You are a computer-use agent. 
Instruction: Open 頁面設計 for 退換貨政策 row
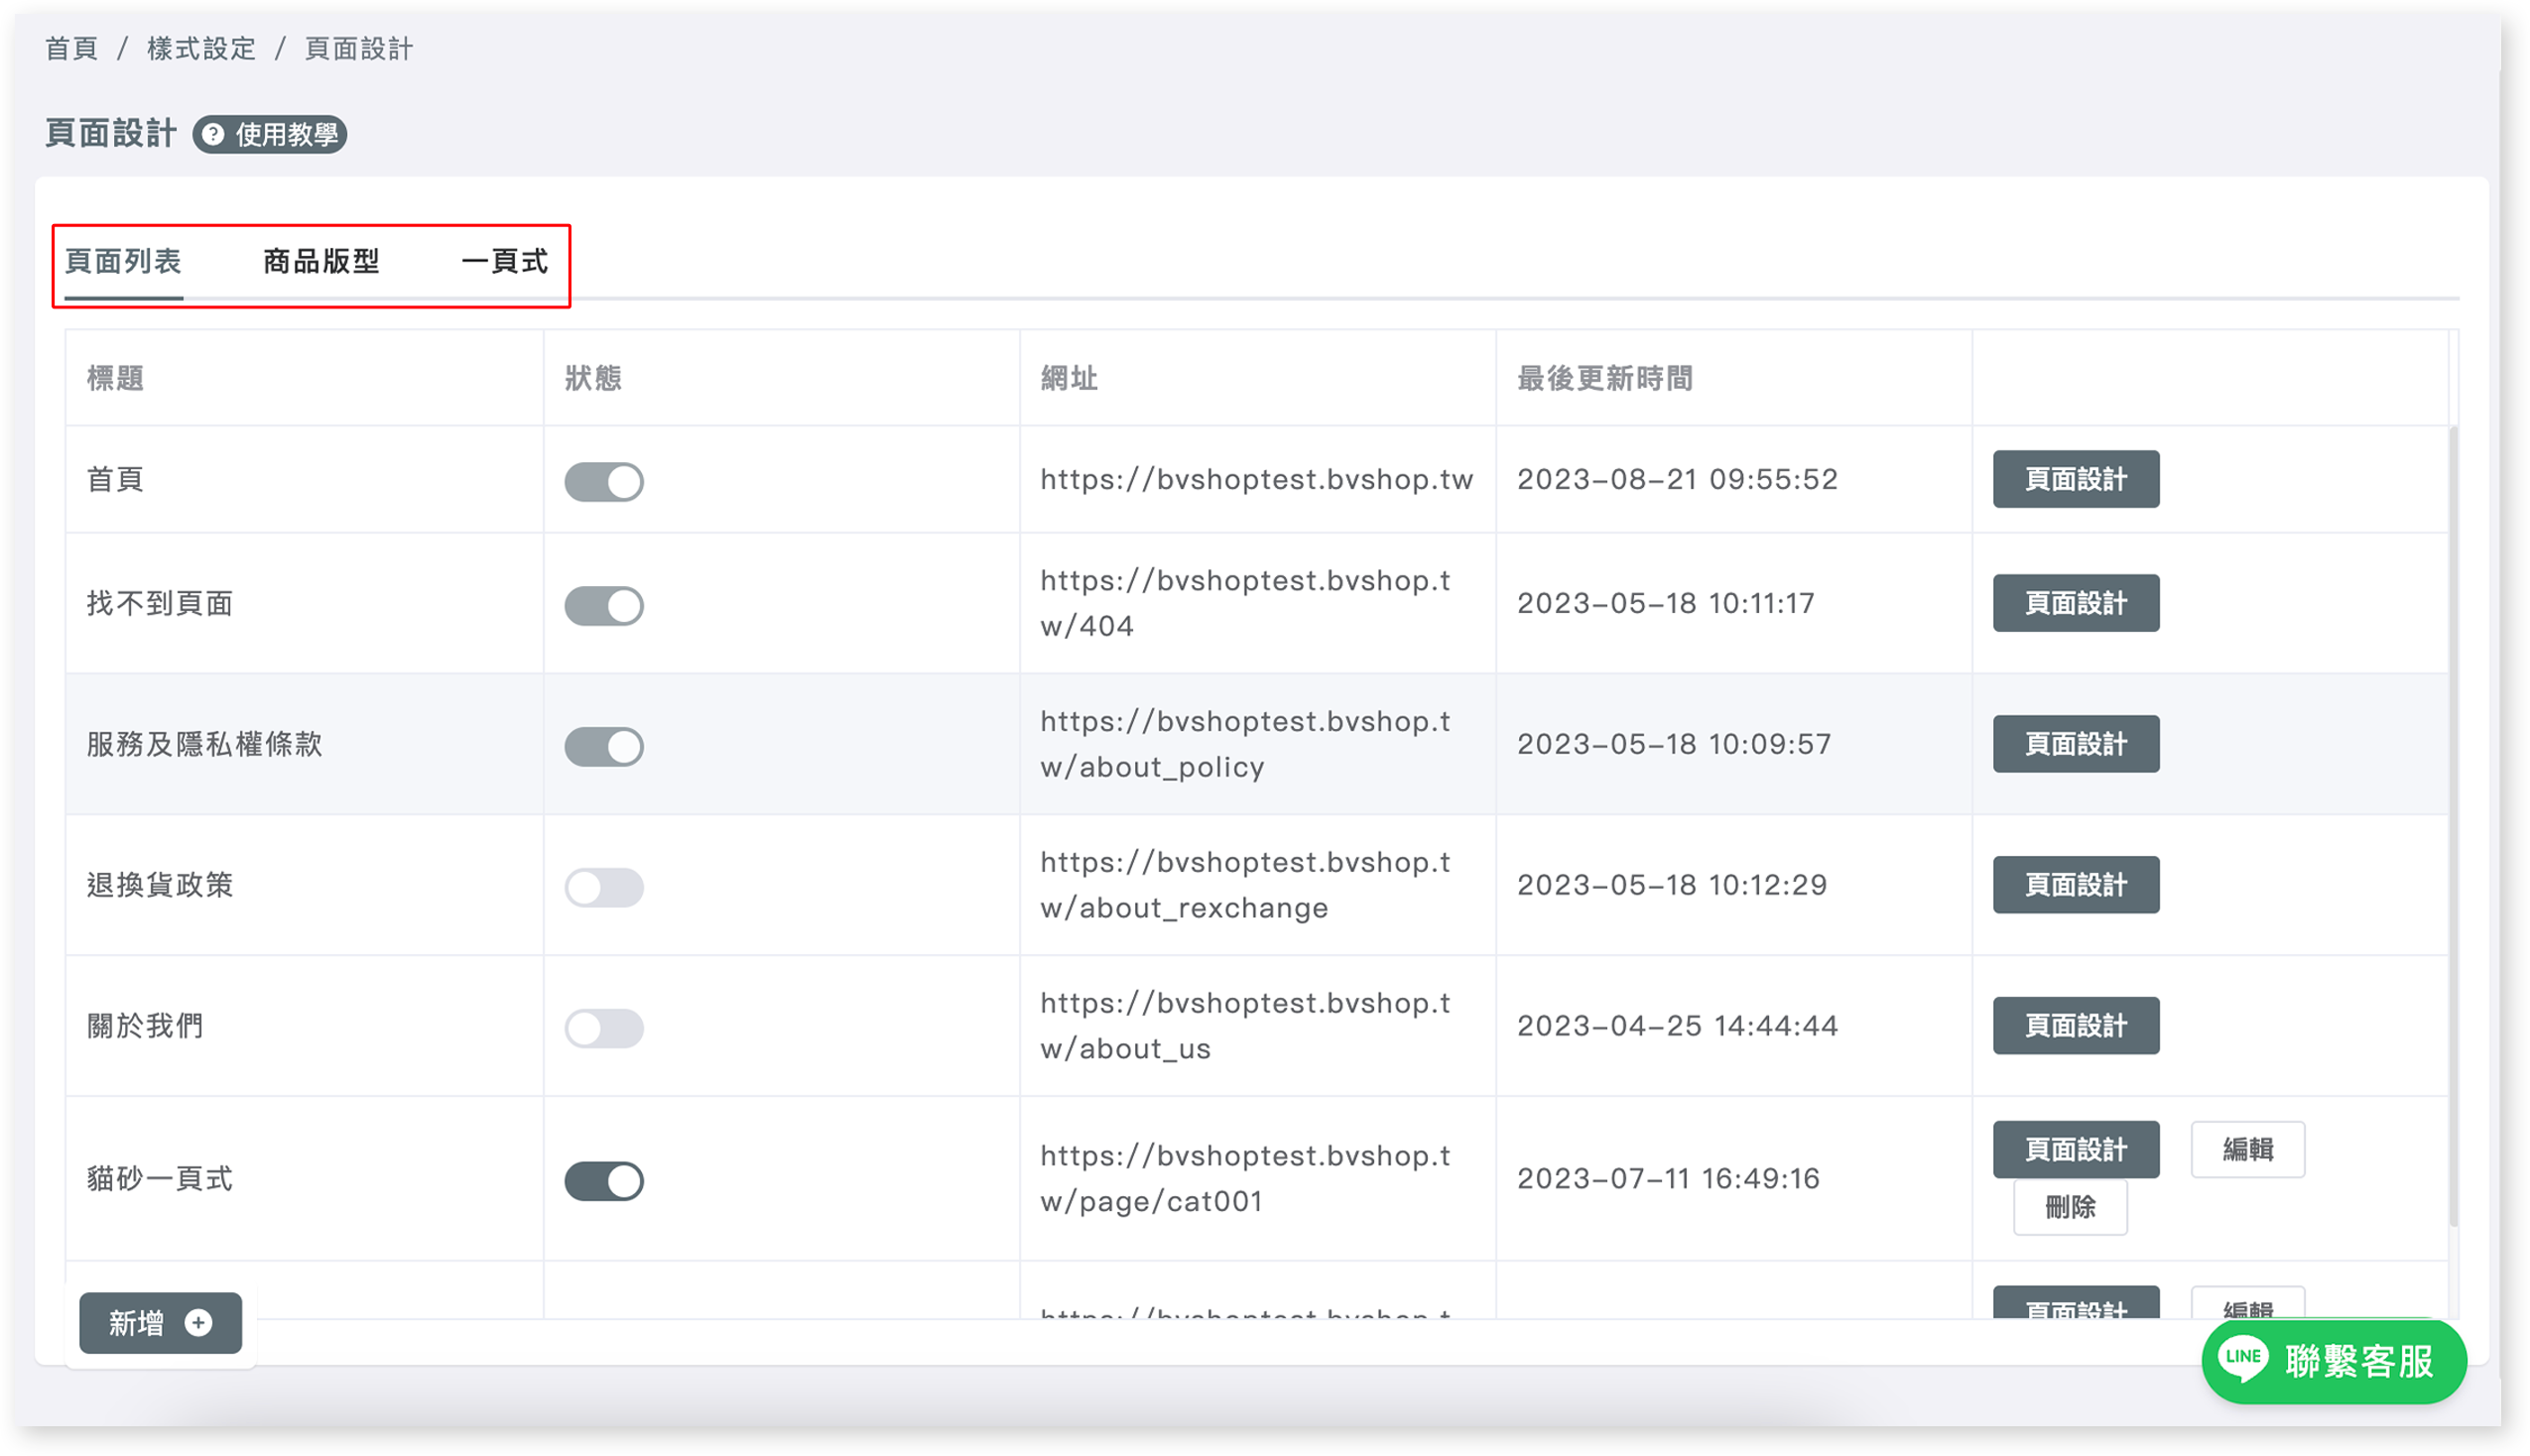pos(2075,885)
